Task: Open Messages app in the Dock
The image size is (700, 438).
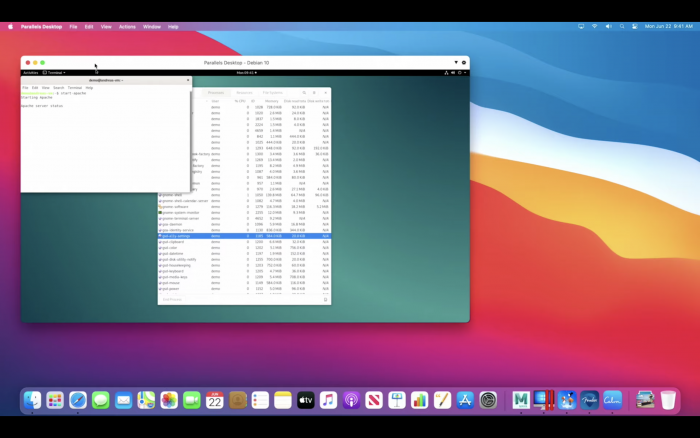Action: 100,400
